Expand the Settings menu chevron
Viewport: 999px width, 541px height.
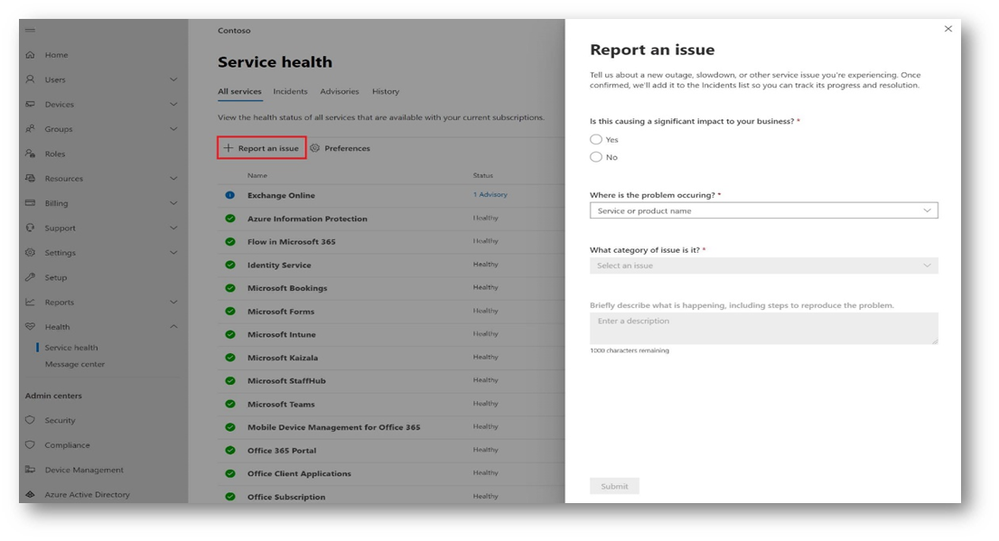[173, 252]
